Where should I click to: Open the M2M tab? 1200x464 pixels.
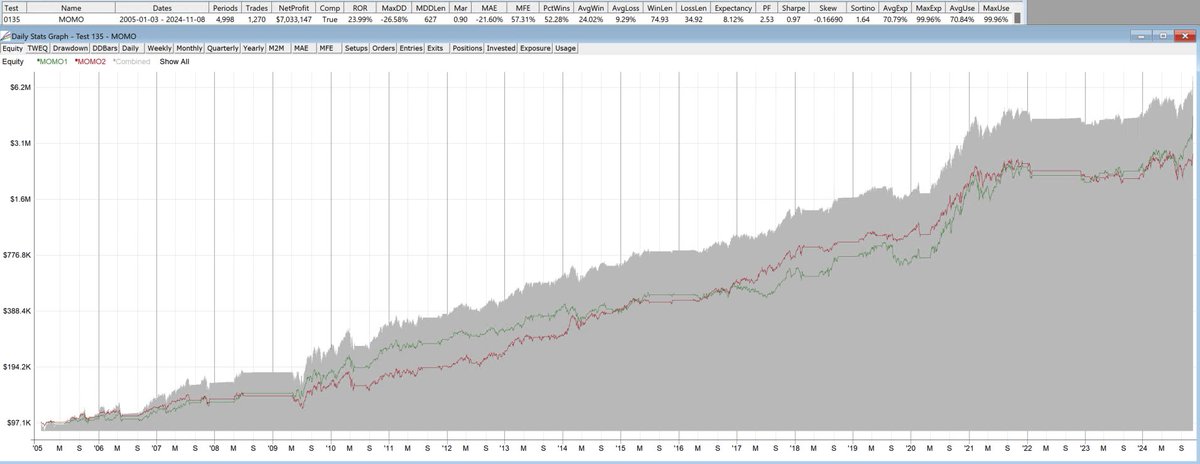279,47
